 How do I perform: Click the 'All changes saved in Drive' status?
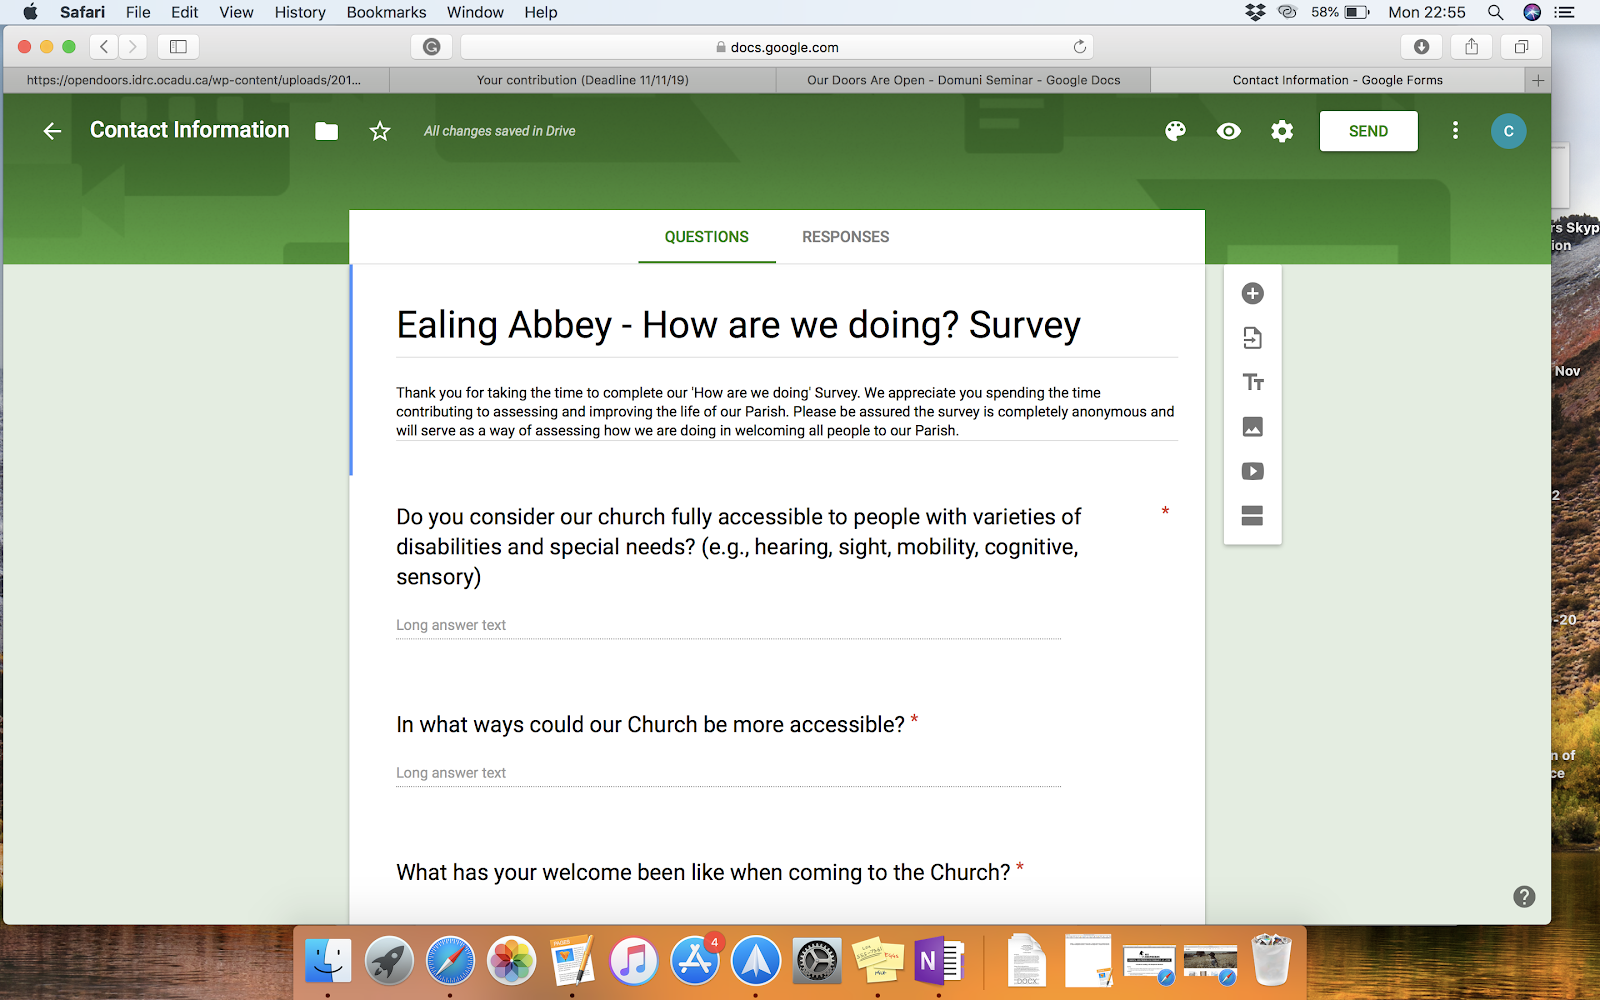pos(499,131)
